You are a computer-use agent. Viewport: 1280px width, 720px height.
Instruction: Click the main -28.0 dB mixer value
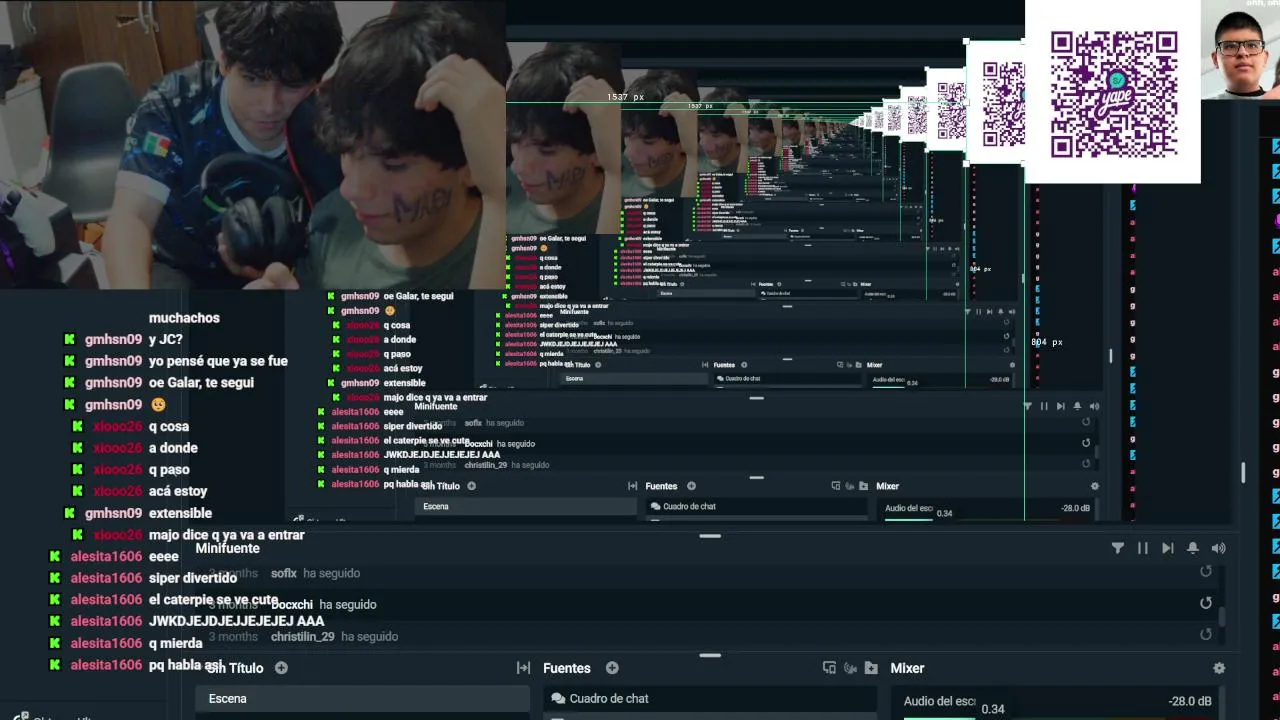pos(1189,701)
